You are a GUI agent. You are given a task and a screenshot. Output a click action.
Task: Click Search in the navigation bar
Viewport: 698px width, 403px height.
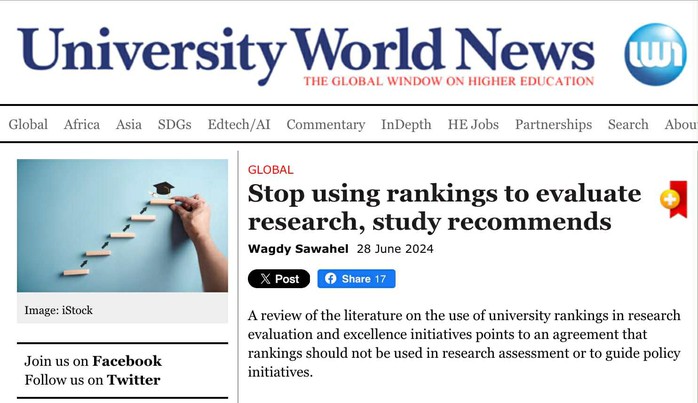(628, 125)
